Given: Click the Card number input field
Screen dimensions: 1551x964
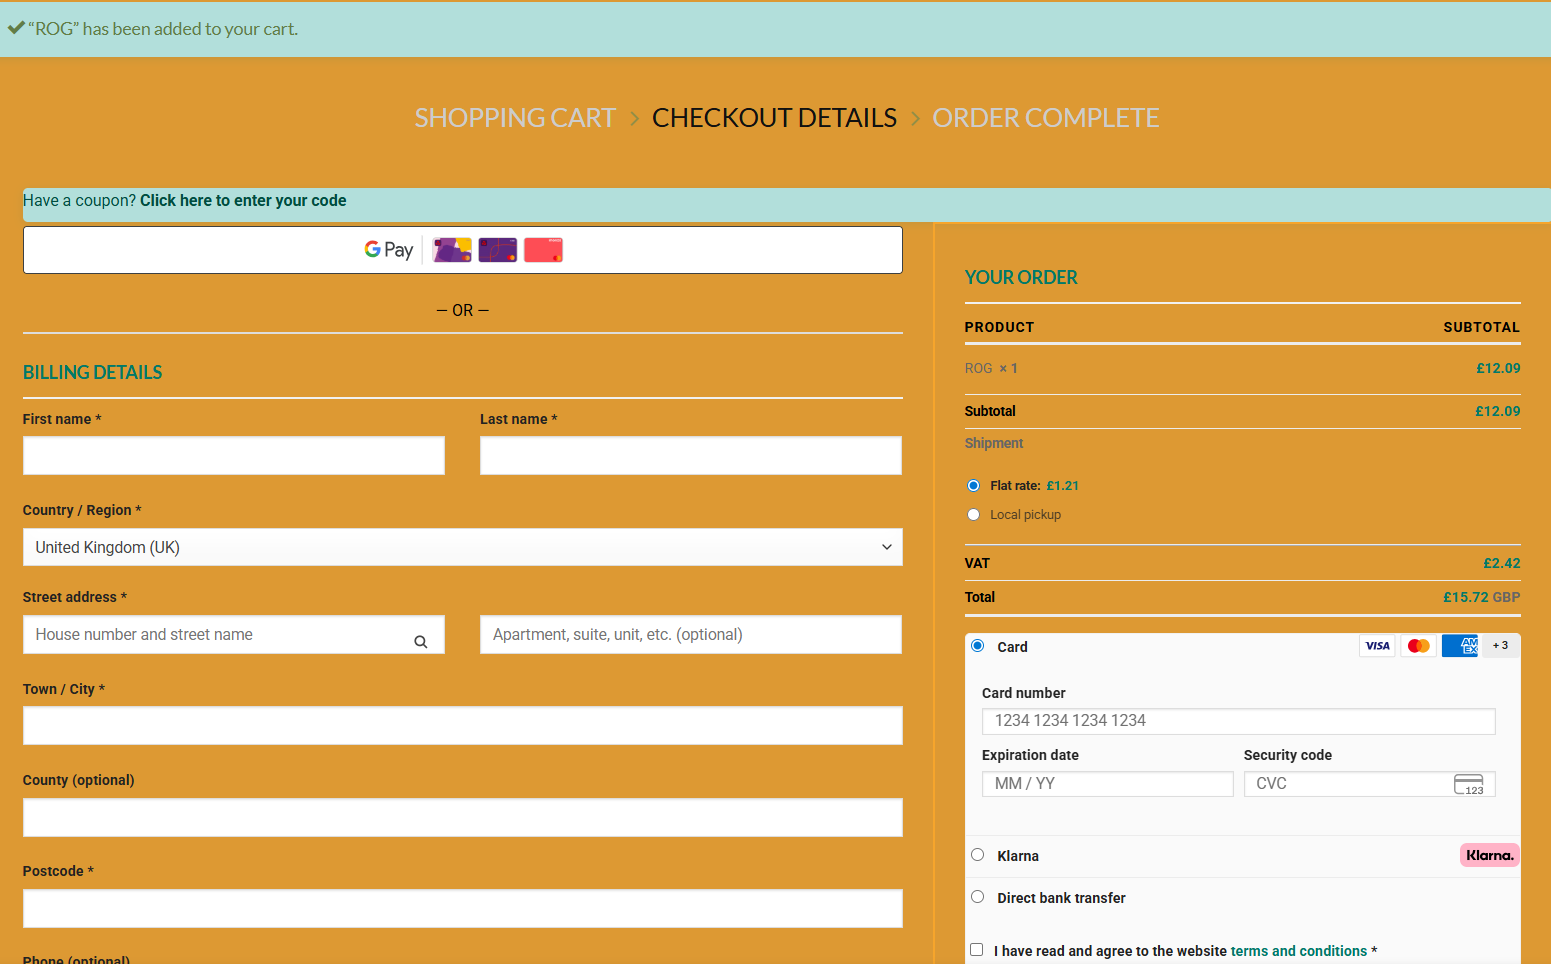Looking at the screenshot, I should coord(1238,720).
